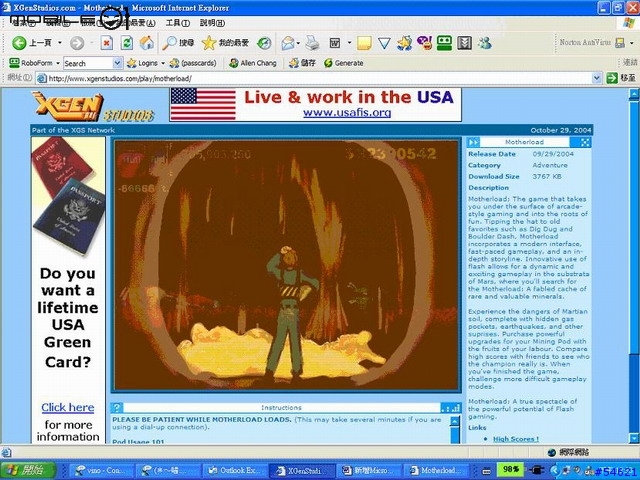The width and height of the screenshot is (640, 480).
Task: Switch to the 新增Micro... taskbar window
Action: [x=369, y=470]
